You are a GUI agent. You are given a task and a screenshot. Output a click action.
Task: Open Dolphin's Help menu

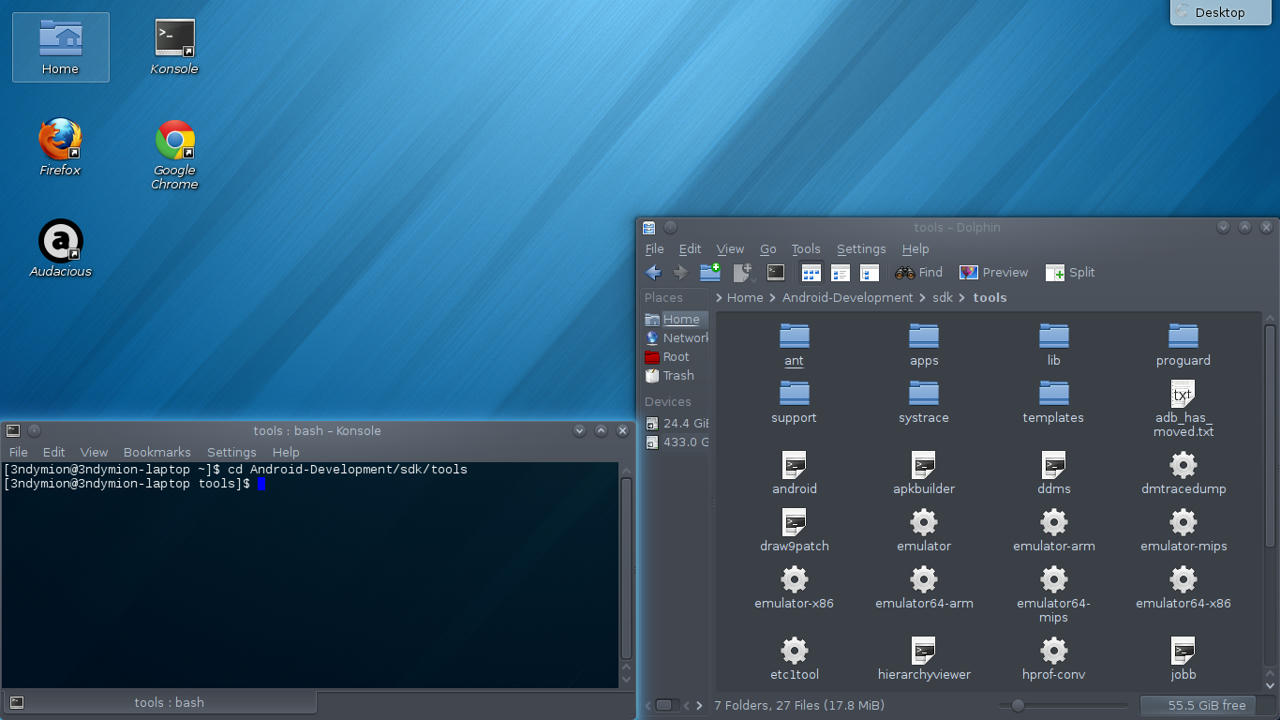[915, 249]
